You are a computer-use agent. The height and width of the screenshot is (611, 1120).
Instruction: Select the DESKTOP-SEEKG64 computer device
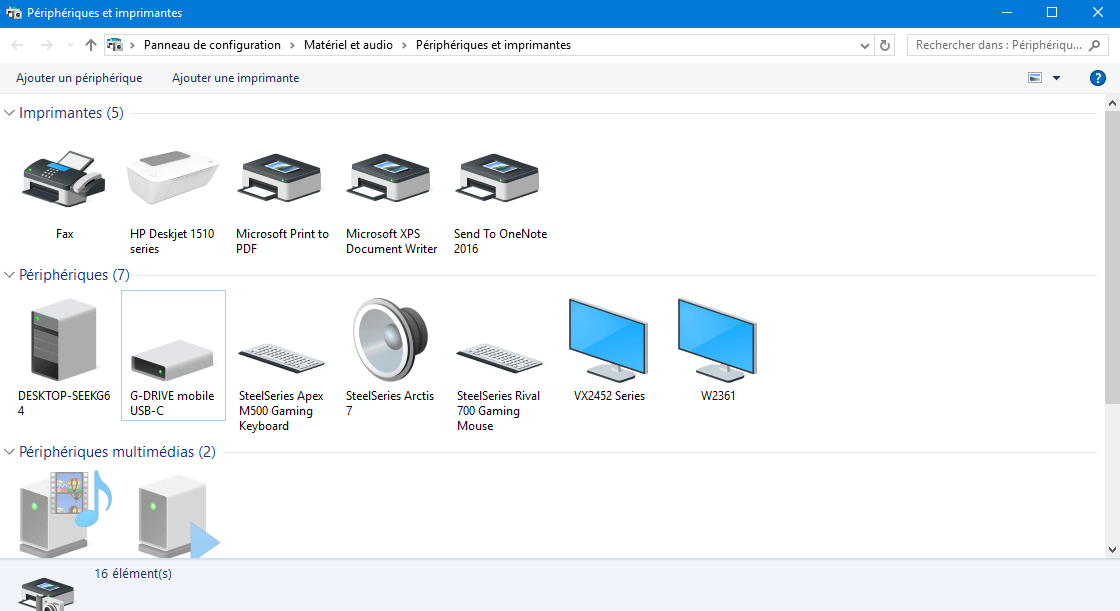pyautogui.click(x=64, y=342)
